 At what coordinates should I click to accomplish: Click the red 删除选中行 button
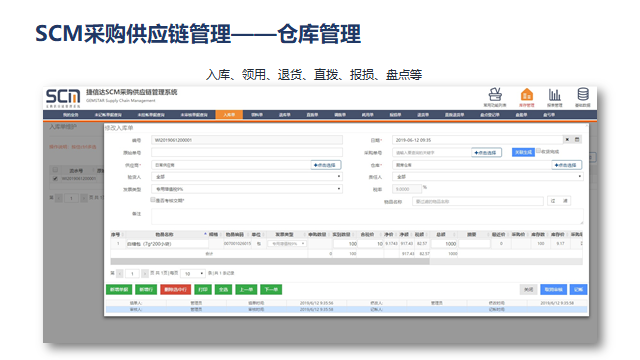176,290
